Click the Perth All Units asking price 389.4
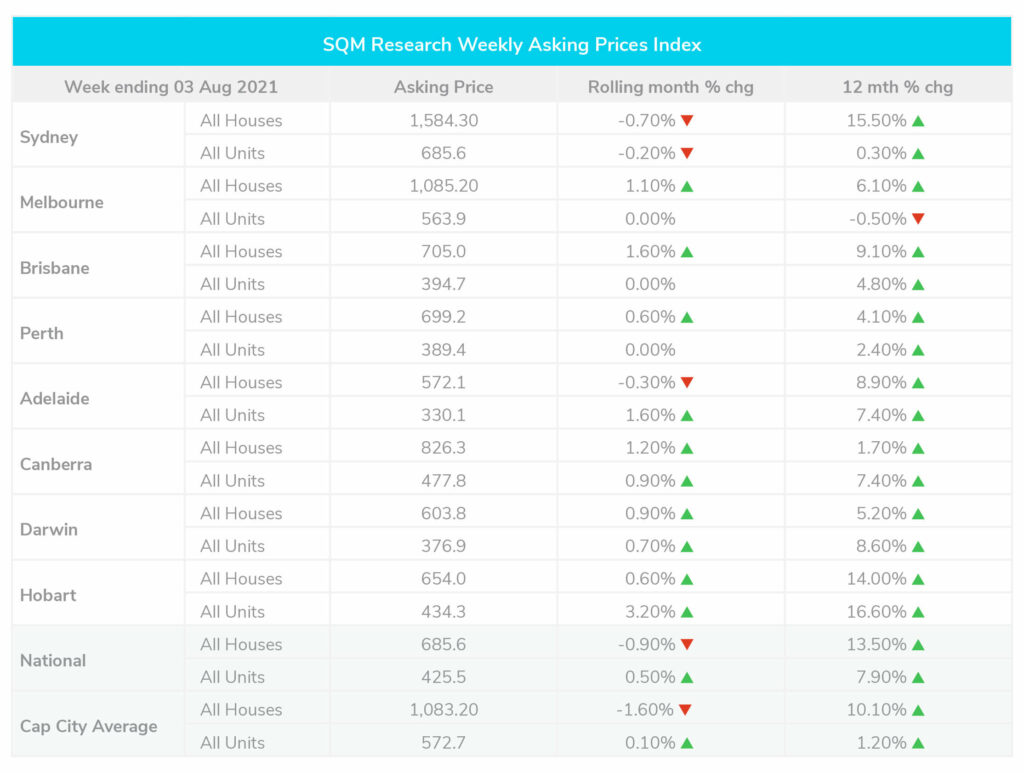This screenshot has width=1024, height=773. click(x=443, y=350)
